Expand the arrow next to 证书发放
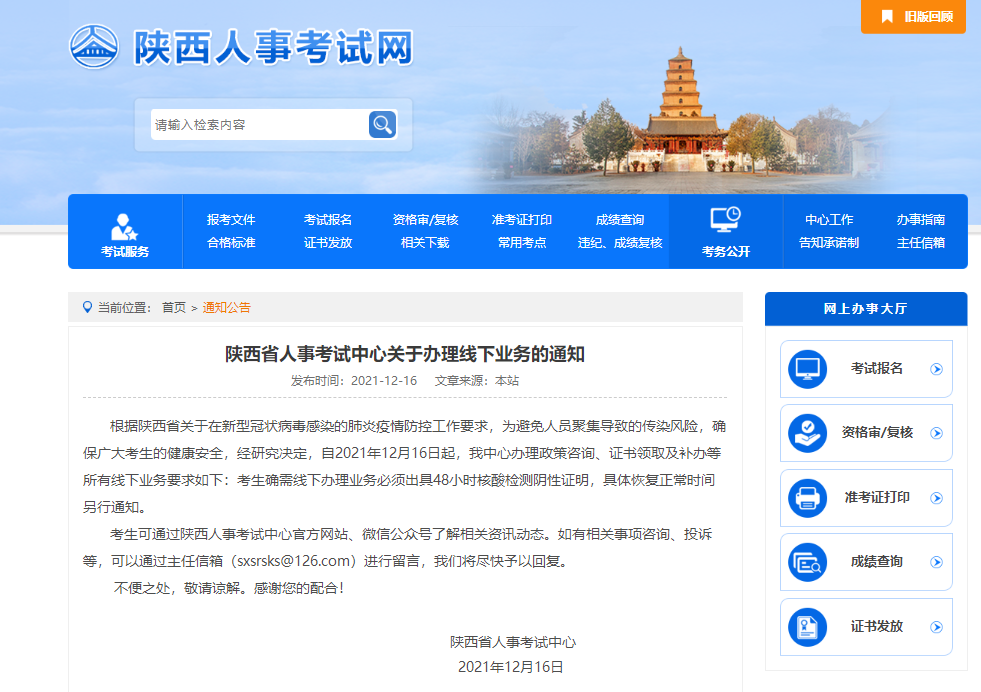The width and height of the screenshot is (981, 692). click(936, 627)
